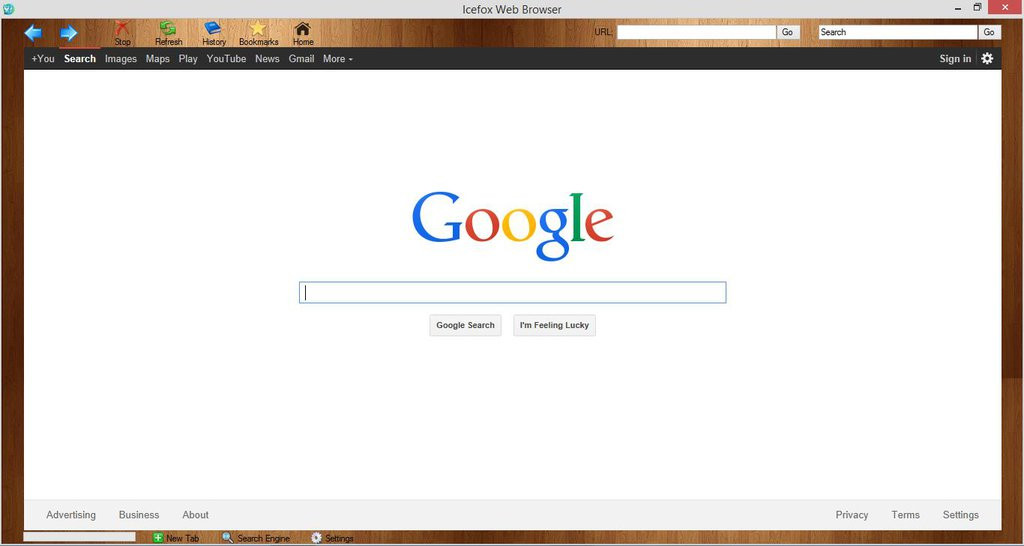Screen dimensions: 1024x546
Task: Open browser Settings in bottom bar
Action: (332, 538)
